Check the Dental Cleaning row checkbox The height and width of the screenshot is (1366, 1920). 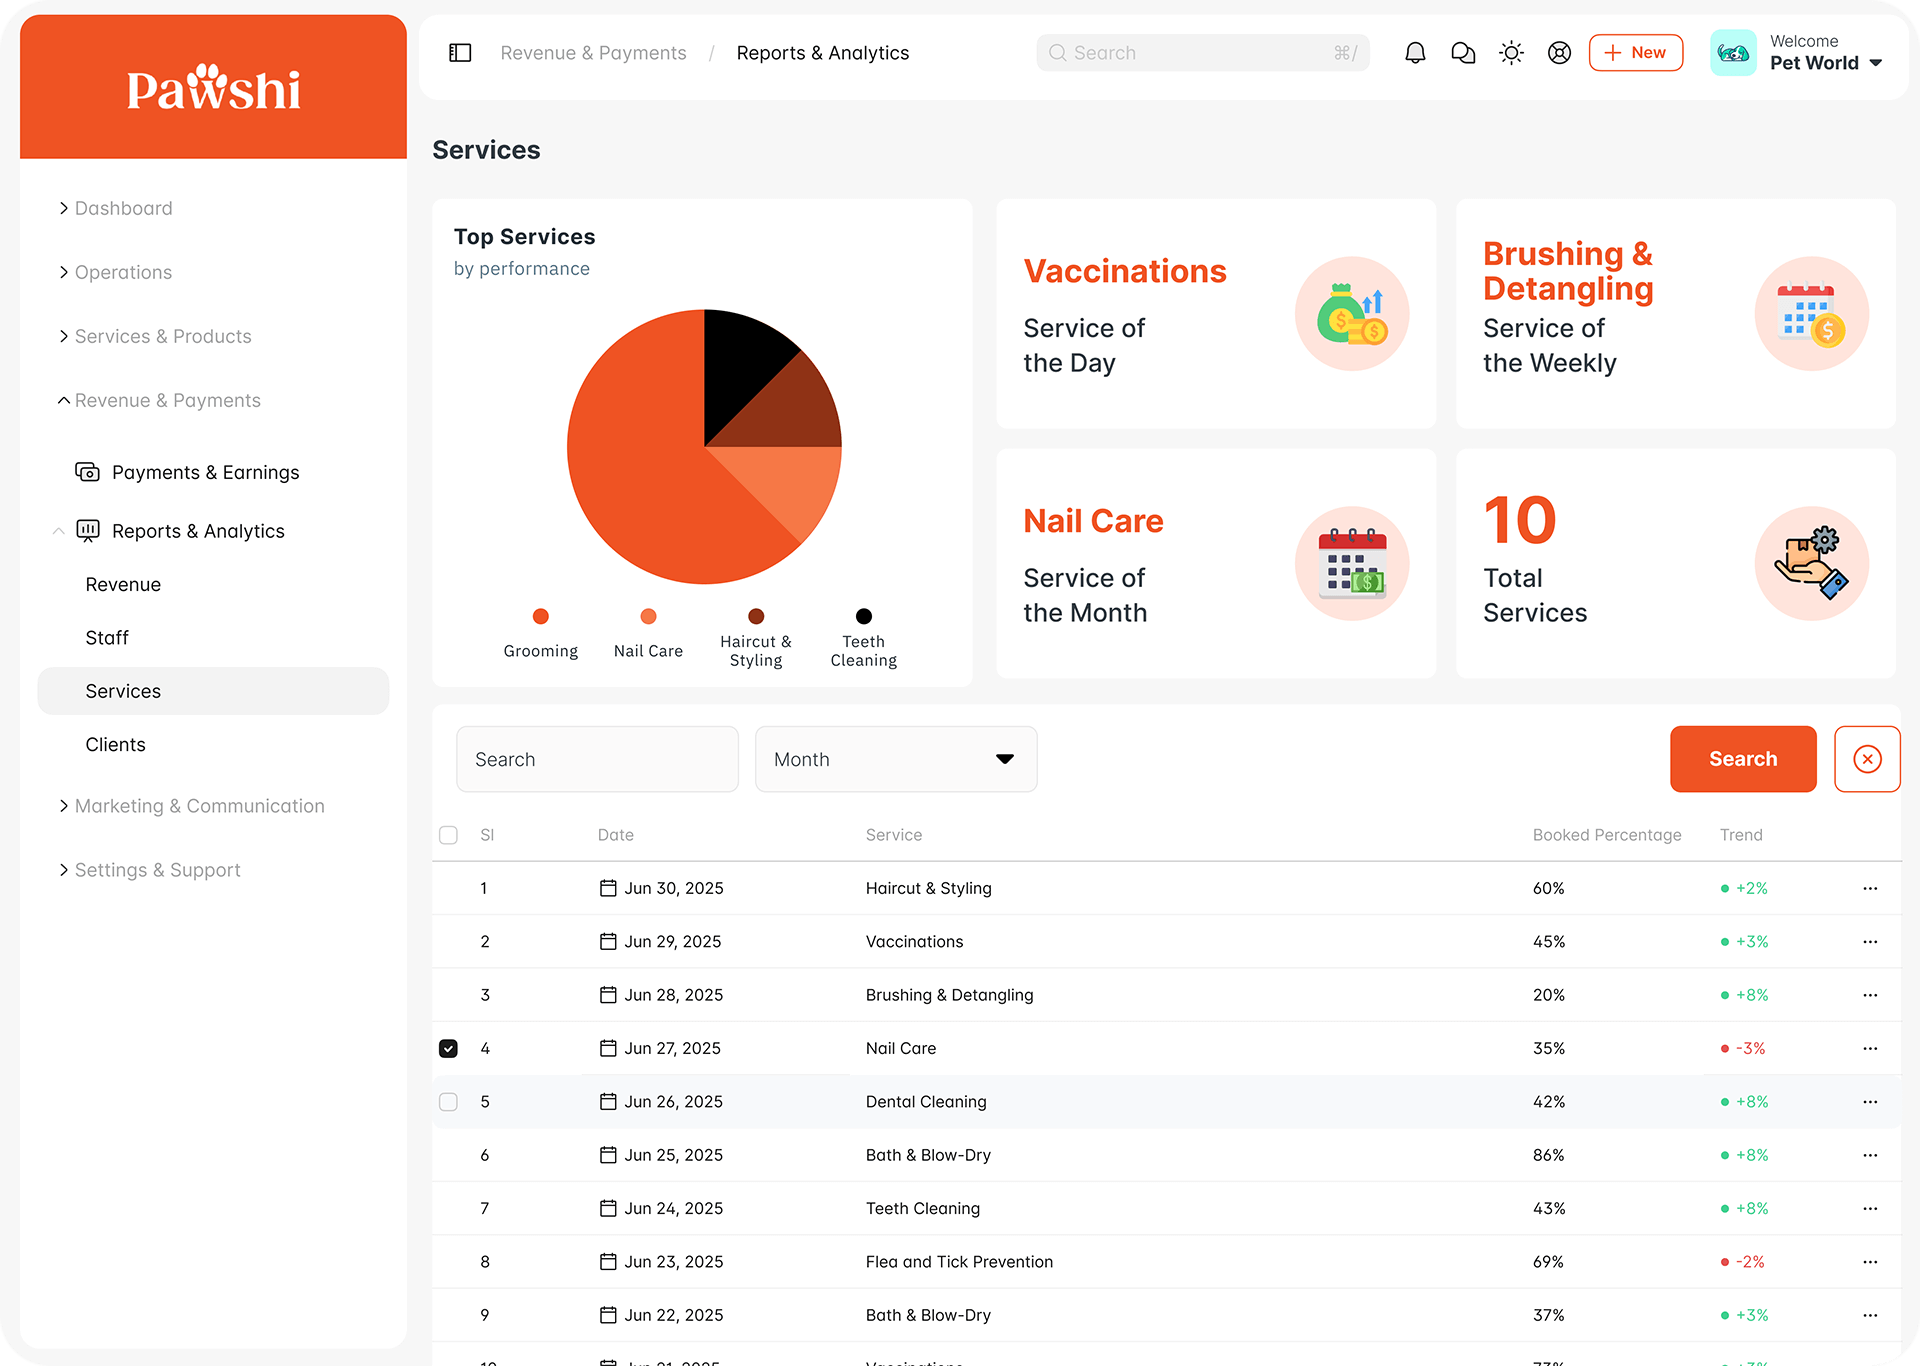point(448,1102)
